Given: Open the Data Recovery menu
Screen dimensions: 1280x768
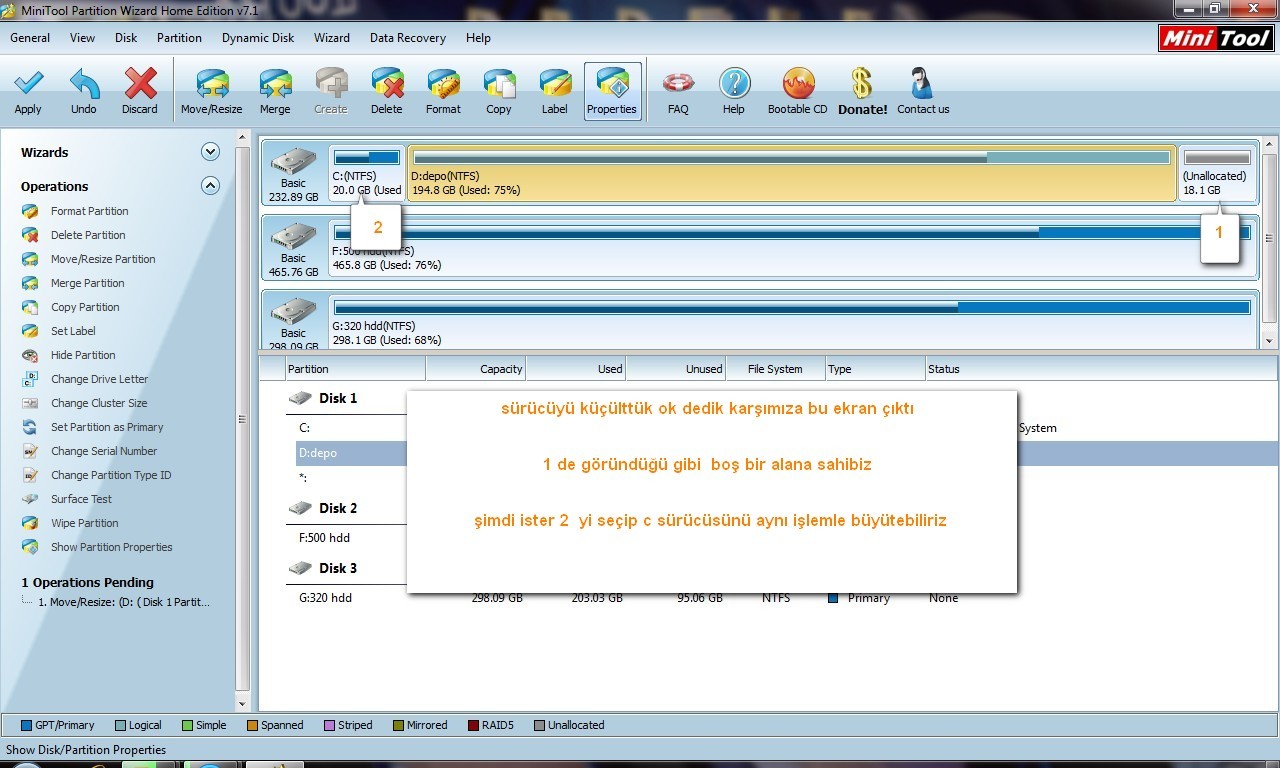Looking at the screenshot, I should point(408,38).
